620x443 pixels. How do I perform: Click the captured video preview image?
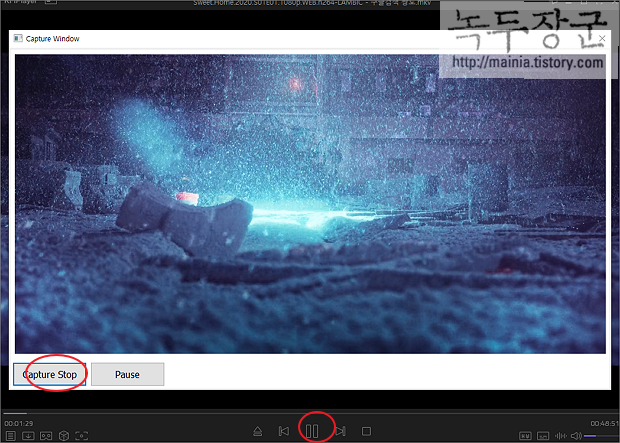pyautogui.click(x=310, y=204)
